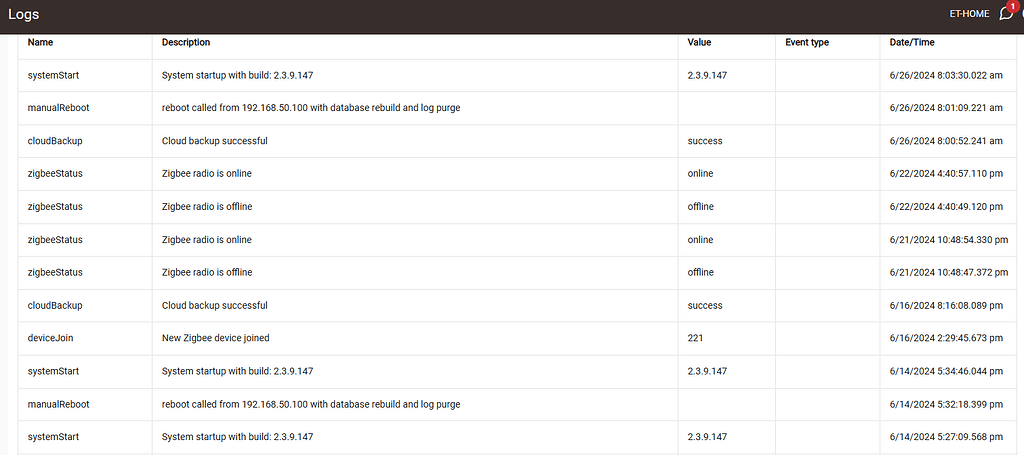Click the 6/14/2024 5:32:18 pm reboot description
Screen dimensions: 1024x455
[311, 404]
